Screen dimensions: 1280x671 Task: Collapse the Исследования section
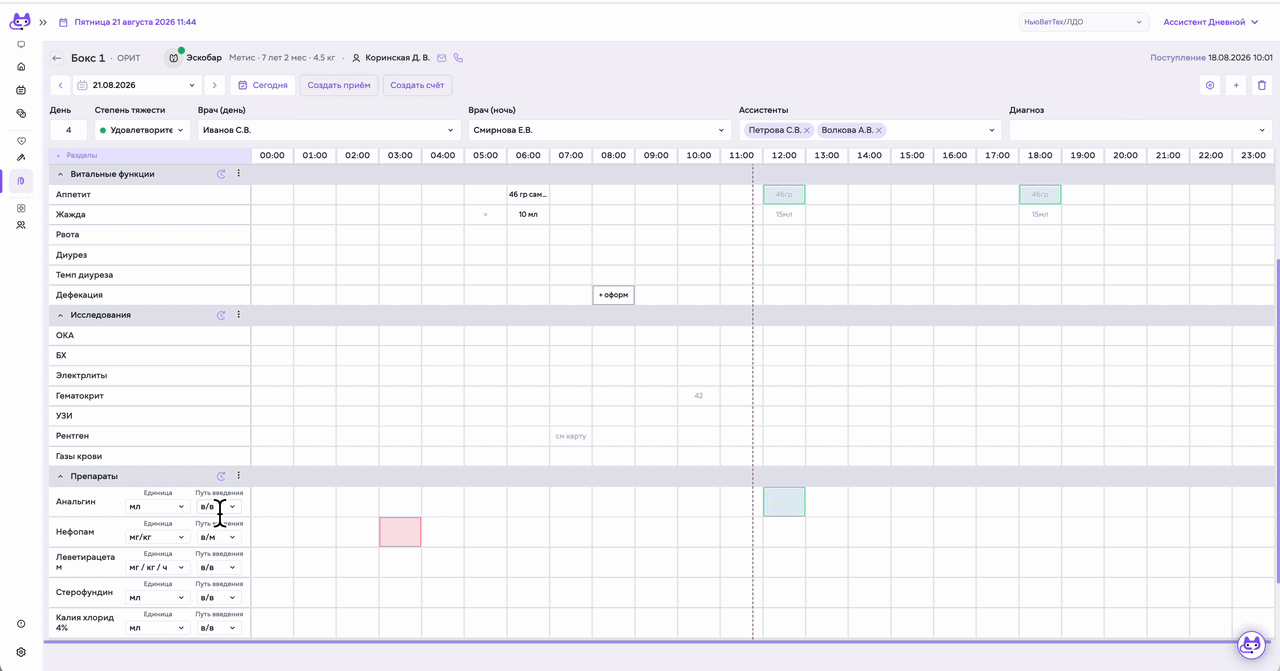(x=60, y=315)
